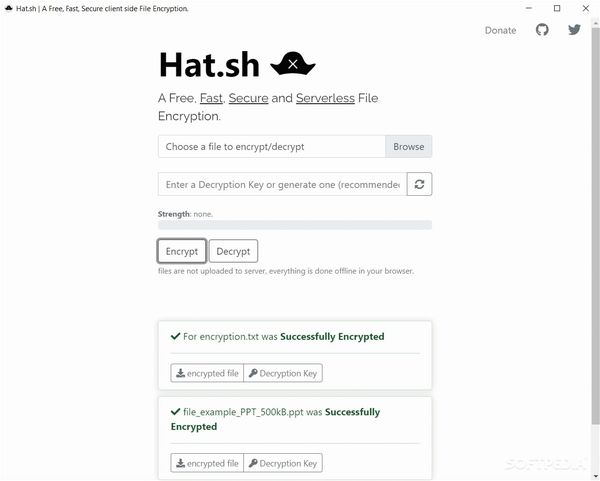
Task: Open the GitHub icon link
Action: (x=542, y=30)
